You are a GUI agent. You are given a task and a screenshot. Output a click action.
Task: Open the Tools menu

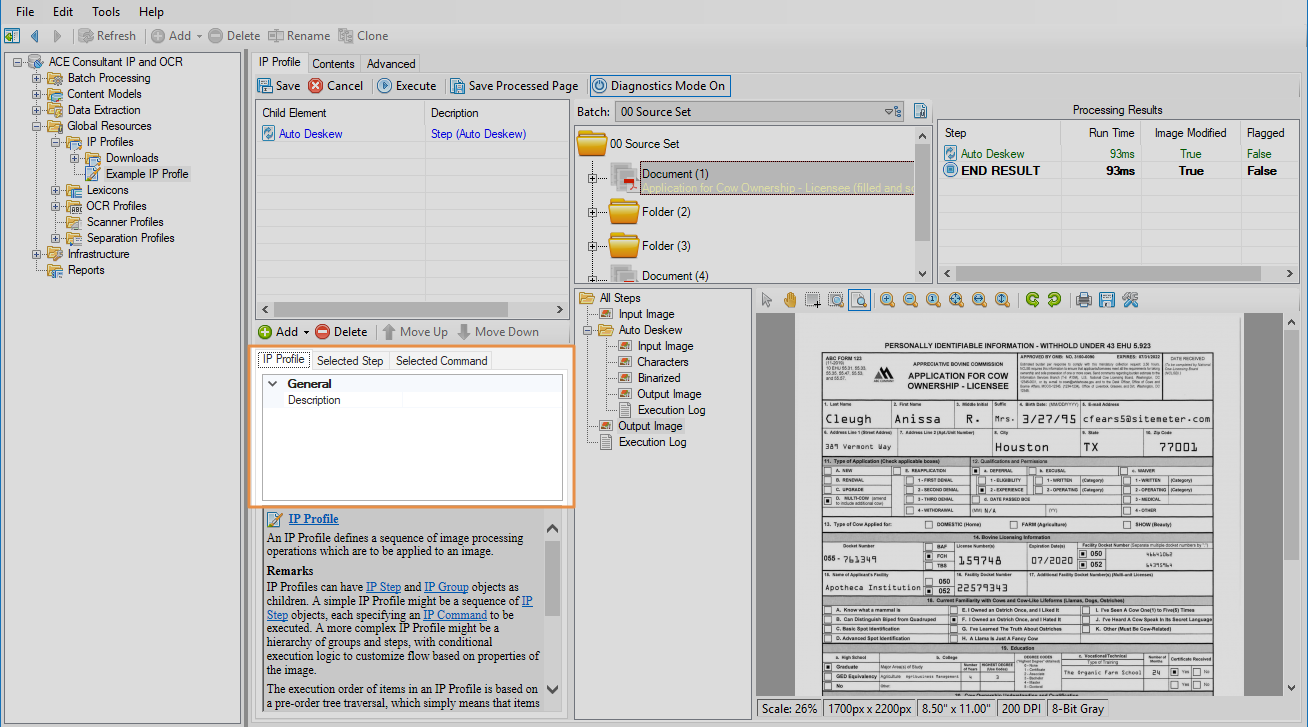(105, 12)
